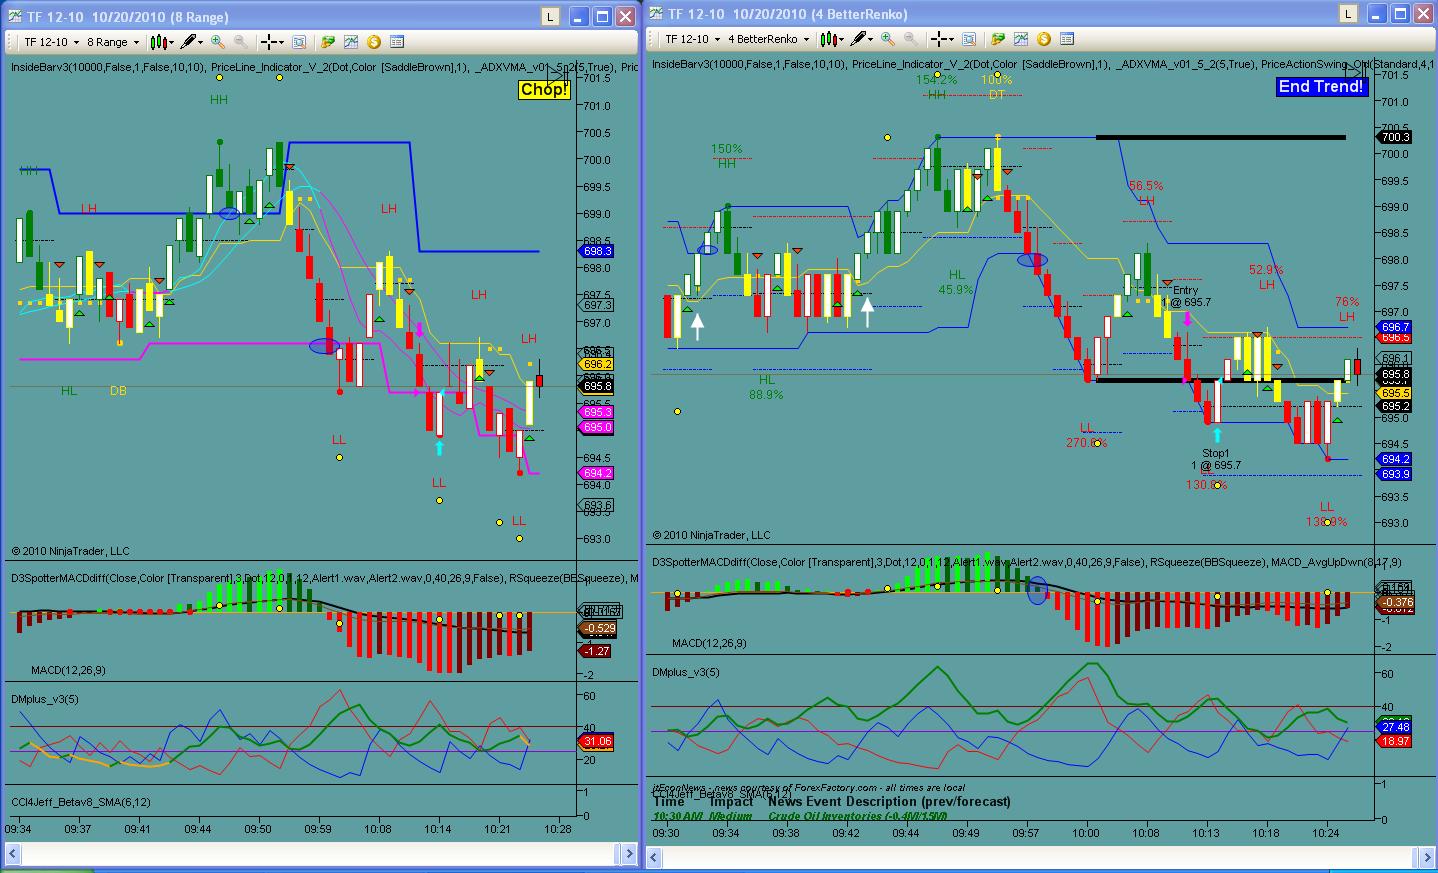Select the -0.529 MACD value marker, 8 Range chart
Image resolution: width=1438 pixels, height=873 pixels.
[x=599, y=629]
